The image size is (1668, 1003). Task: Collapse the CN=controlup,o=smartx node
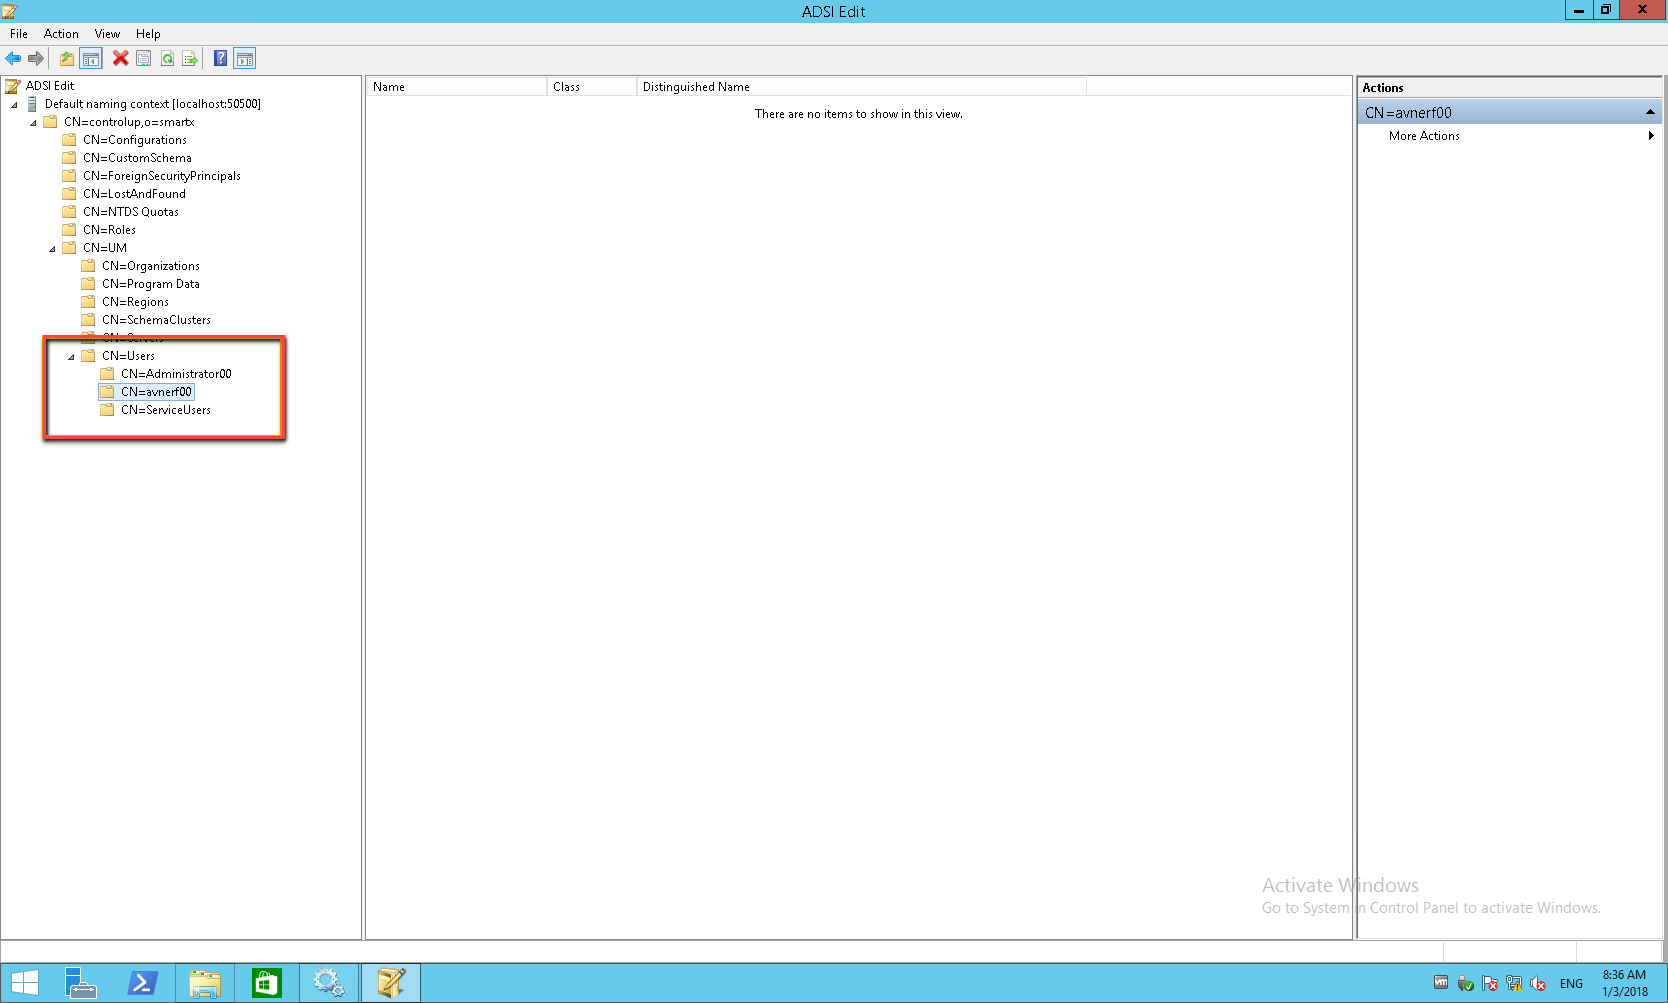coord(33,123)
